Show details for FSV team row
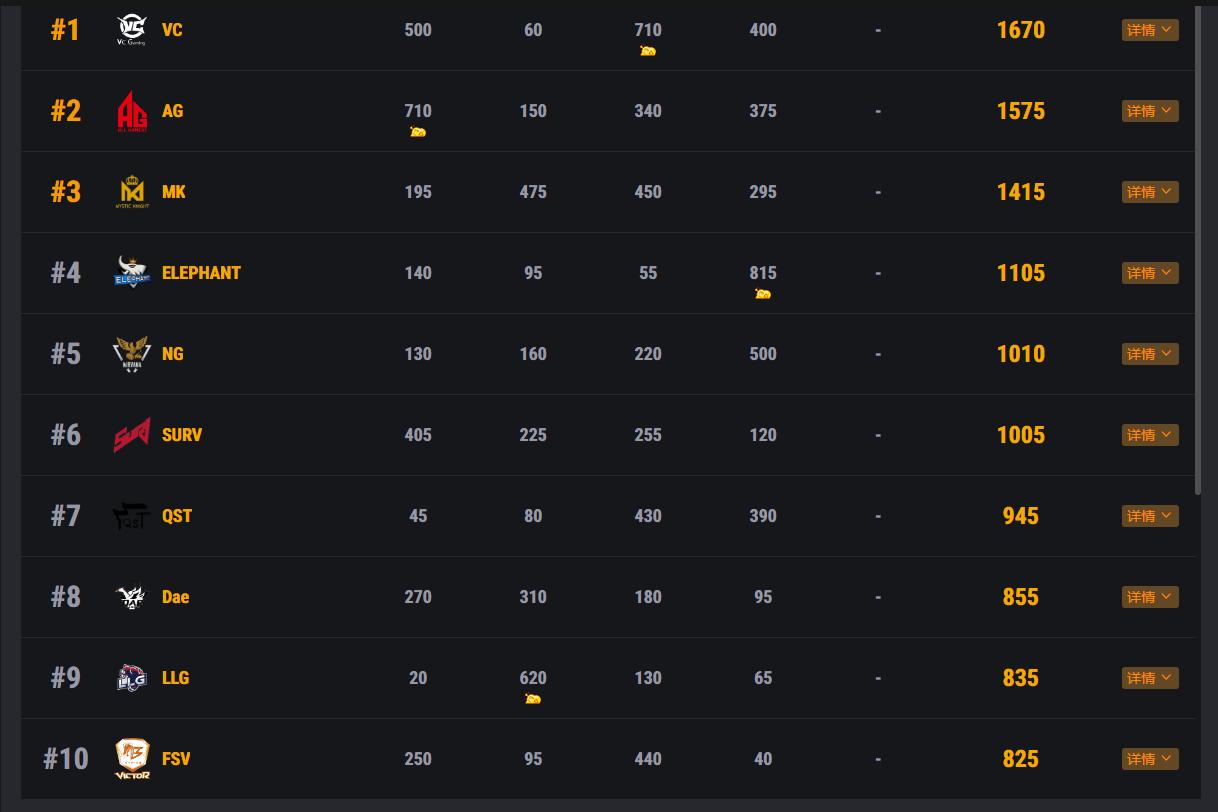This screenshot has height=812, width=1218. click(1150, 759)
